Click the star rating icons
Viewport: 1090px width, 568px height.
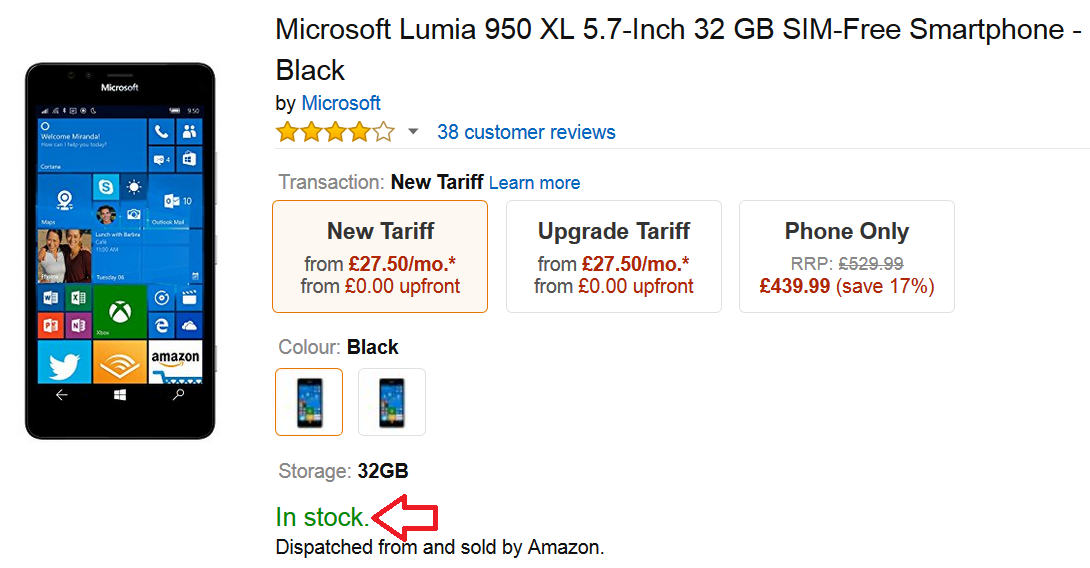[335, 132]
